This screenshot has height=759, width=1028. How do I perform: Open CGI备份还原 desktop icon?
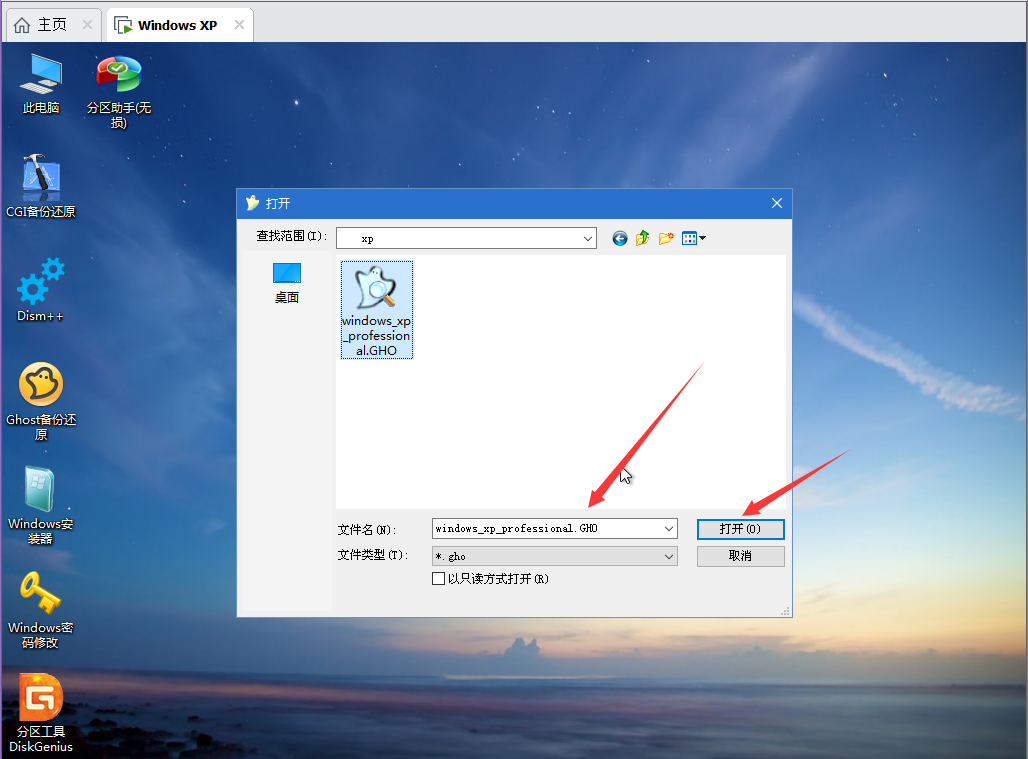(41, 186)
